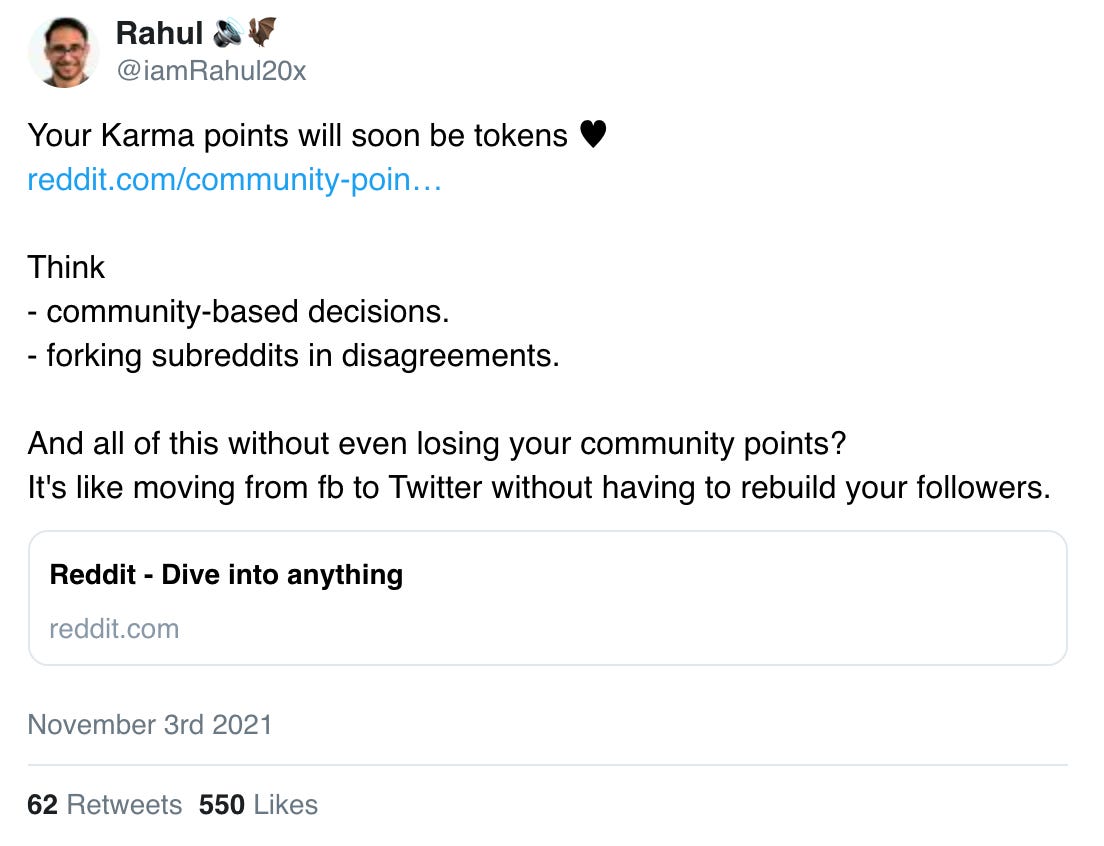Open Rahul's profile avatar photo
Viewport: 1104px width, 846px height.
[x=64, y=52]
